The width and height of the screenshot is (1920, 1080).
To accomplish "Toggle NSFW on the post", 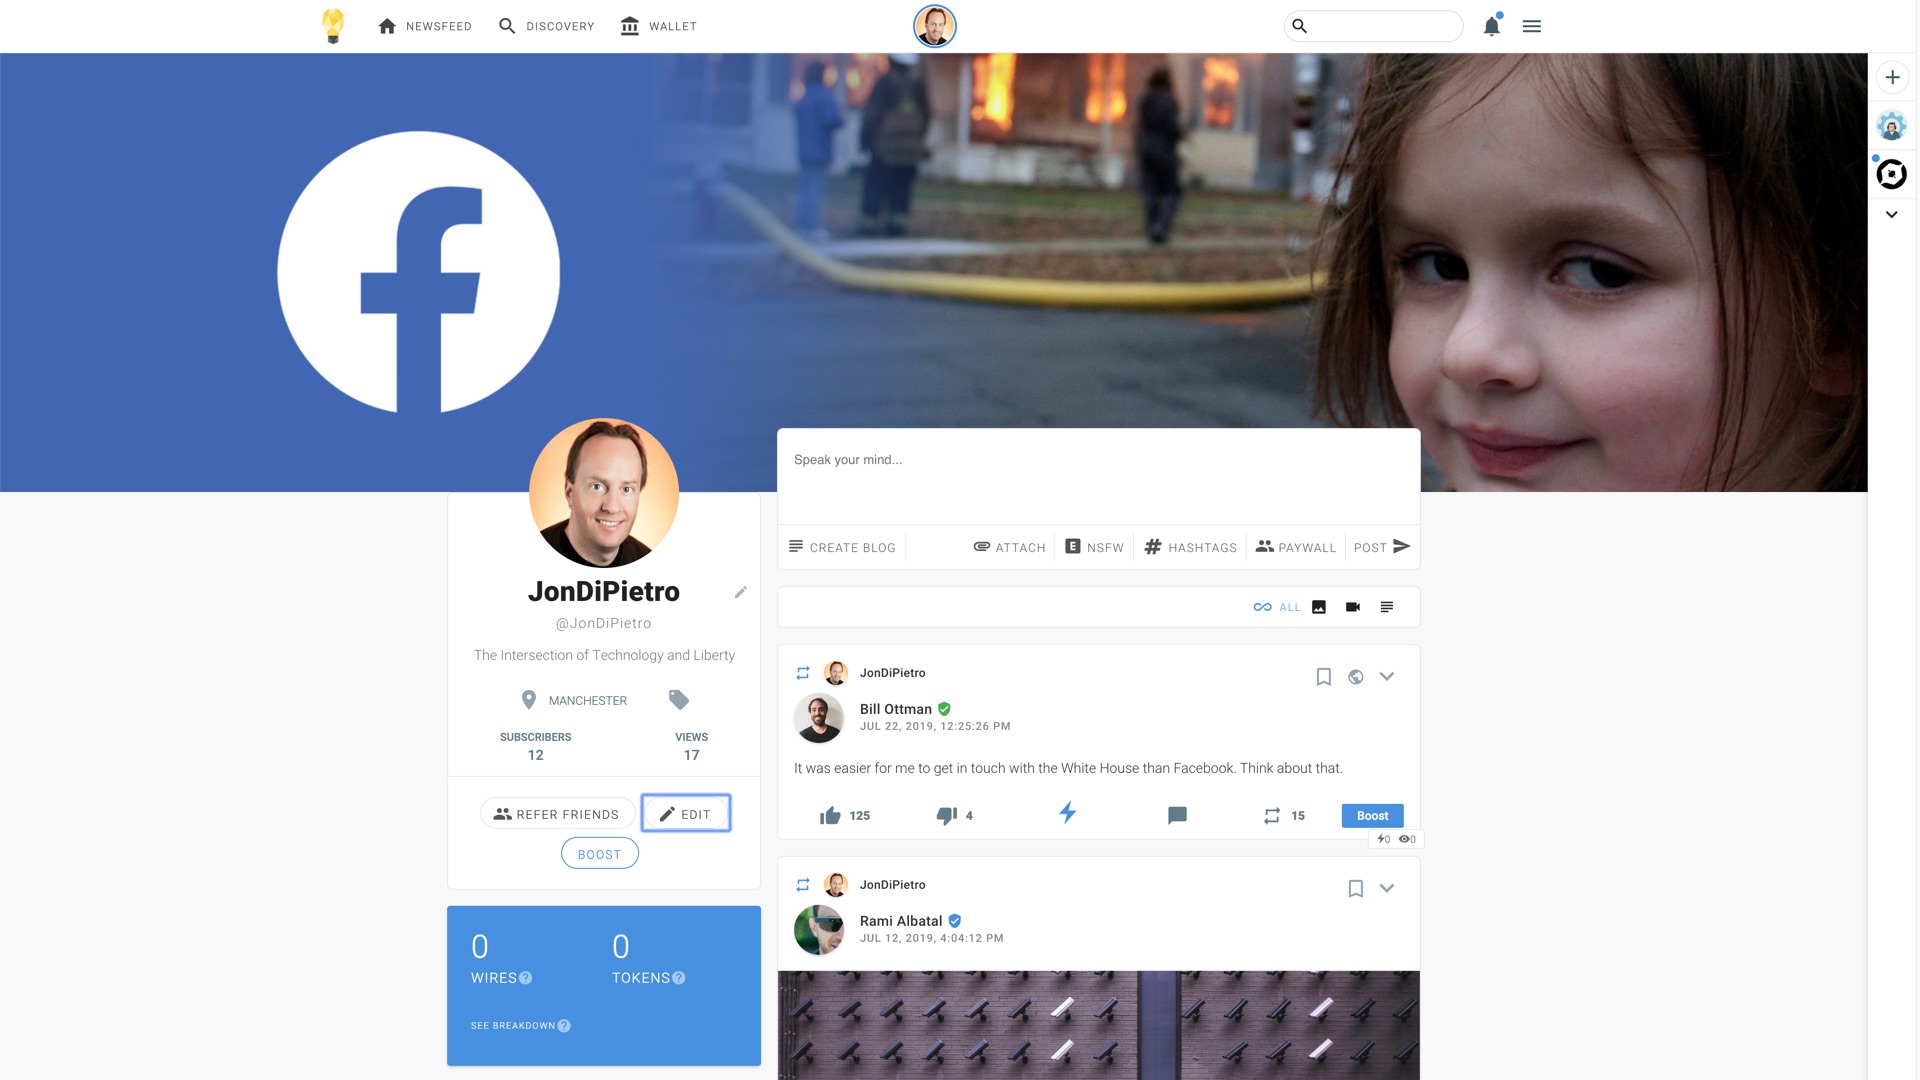I will point(1094,547).
